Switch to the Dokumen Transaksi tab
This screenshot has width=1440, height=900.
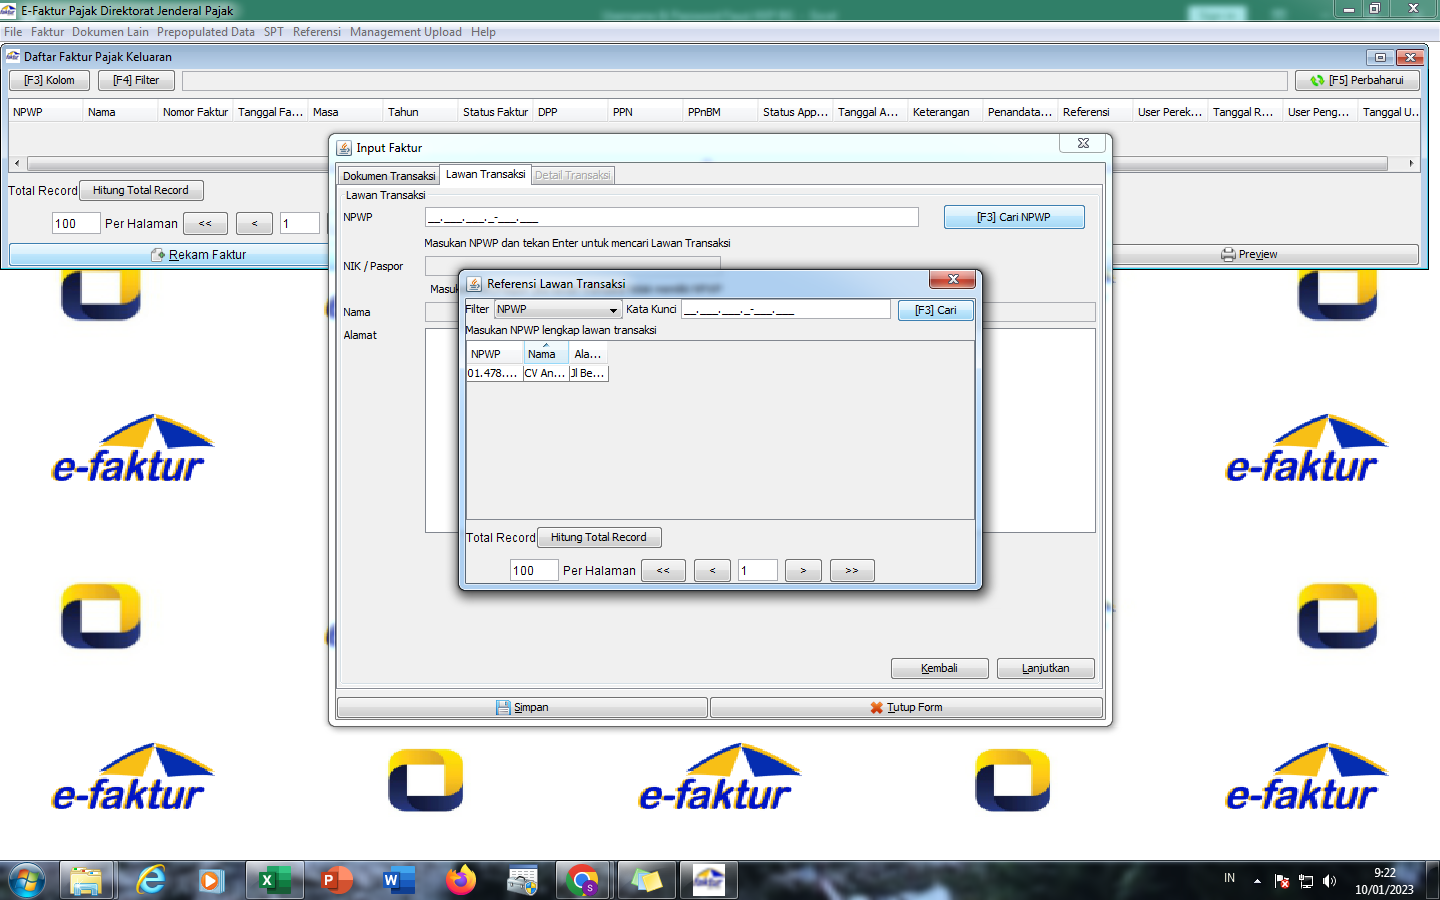click(x=389, y=176)
